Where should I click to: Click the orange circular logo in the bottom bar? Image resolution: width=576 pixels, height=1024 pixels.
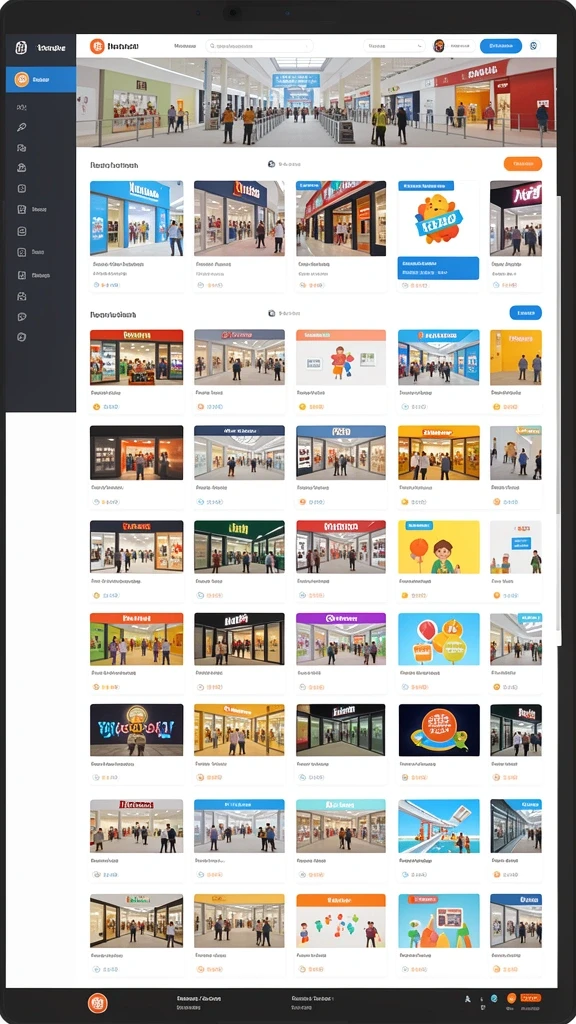point(97,1003)
